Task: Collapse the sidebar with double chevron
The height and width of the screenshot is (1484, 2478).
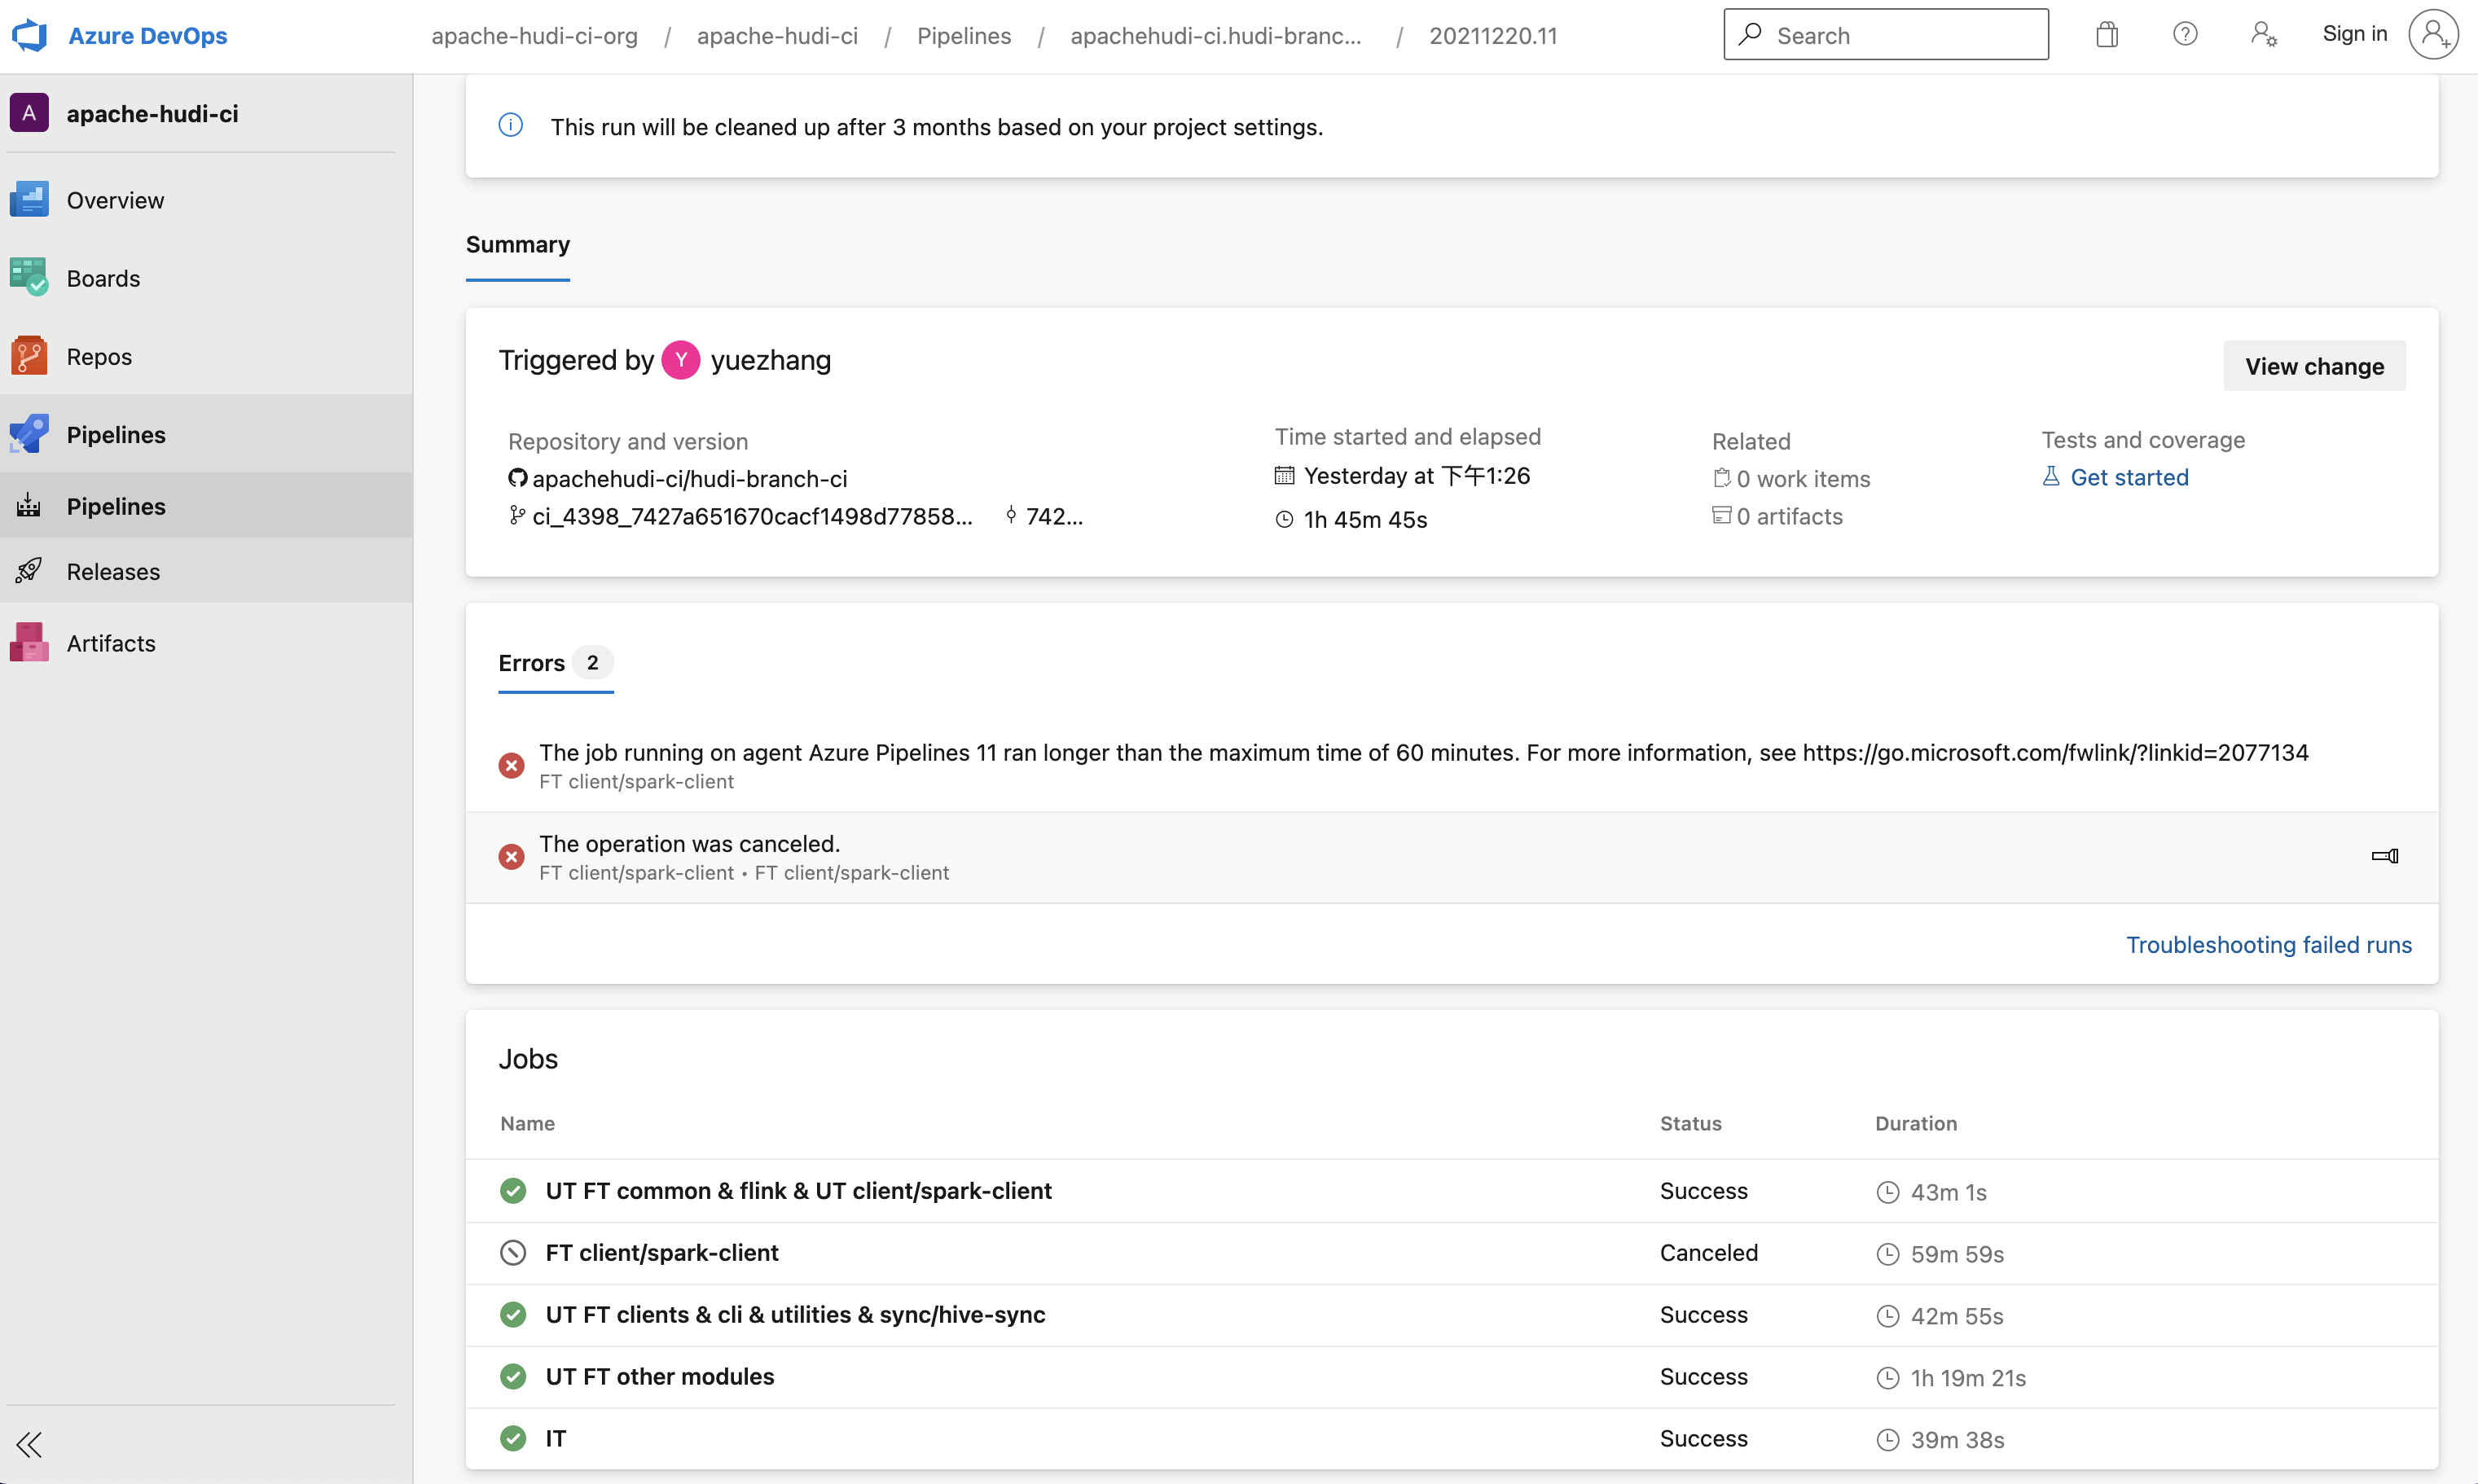Action: coord(29,1444)
